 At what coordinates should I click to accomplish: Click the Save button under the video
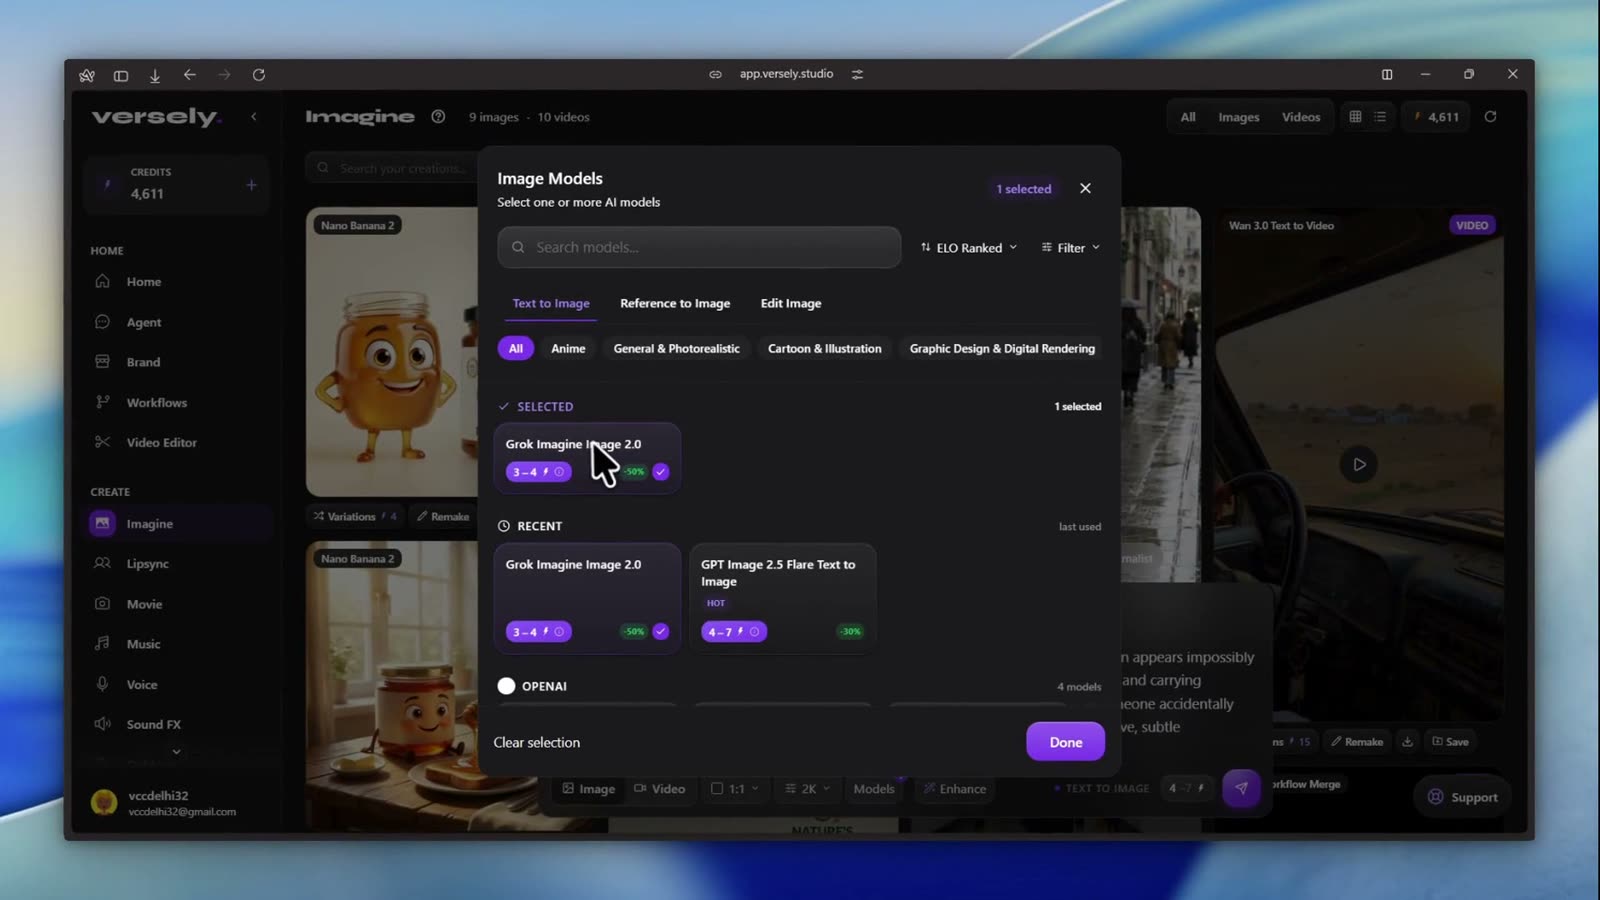tap(1450, 742)
